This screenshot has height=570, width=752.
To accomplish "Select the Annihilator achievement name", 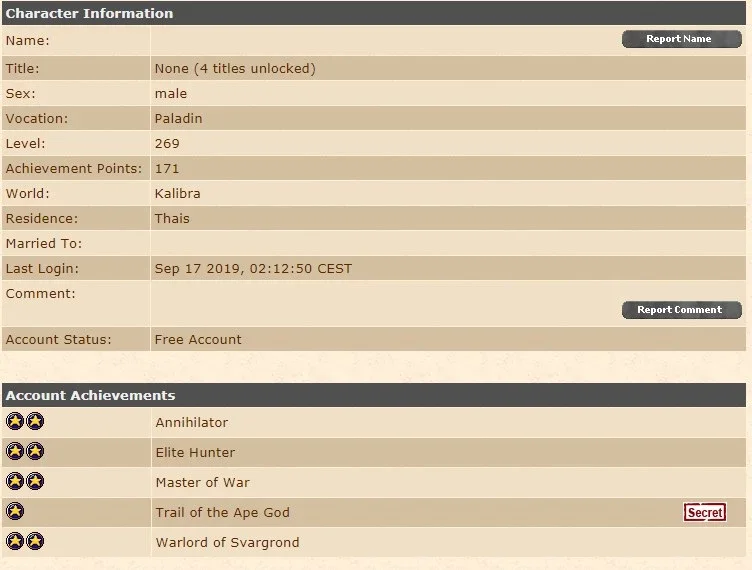I will (191, 422).
